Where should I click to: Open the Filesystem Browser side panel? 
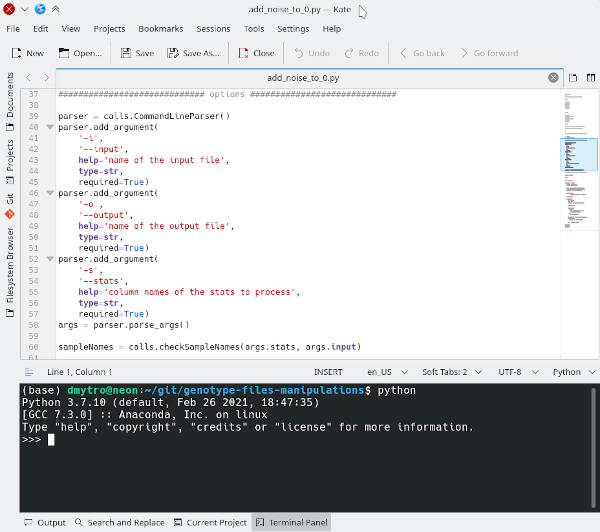tap(10, 272)
